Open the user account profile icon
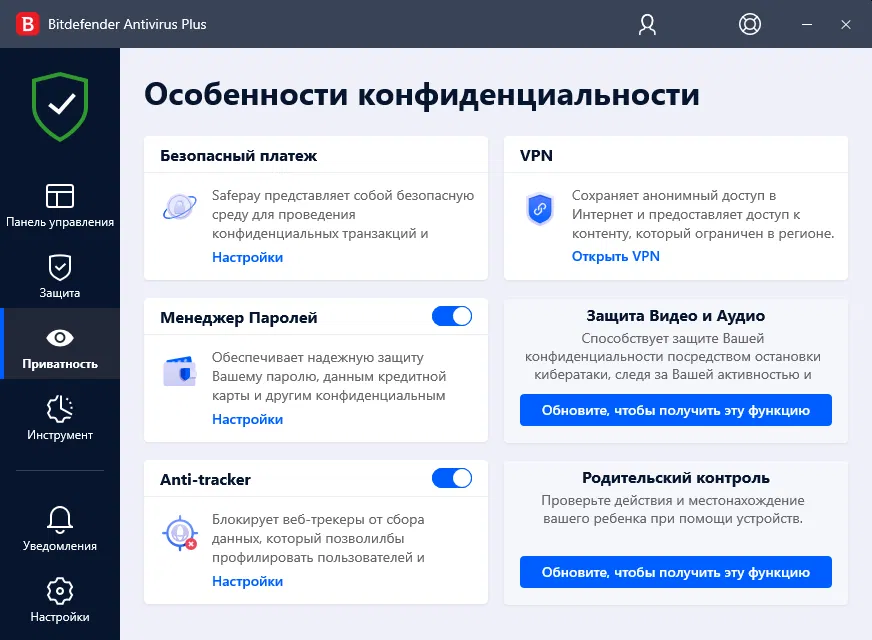This screenshot has width=872, height=640. pos(647,24)
